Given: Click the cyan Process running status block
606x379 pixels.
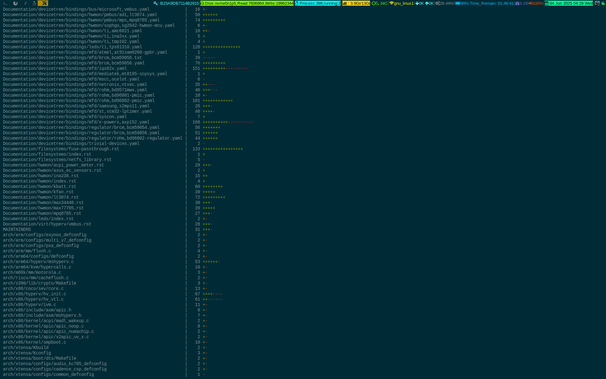Looking at the screenshot, I should pos(318,3).
